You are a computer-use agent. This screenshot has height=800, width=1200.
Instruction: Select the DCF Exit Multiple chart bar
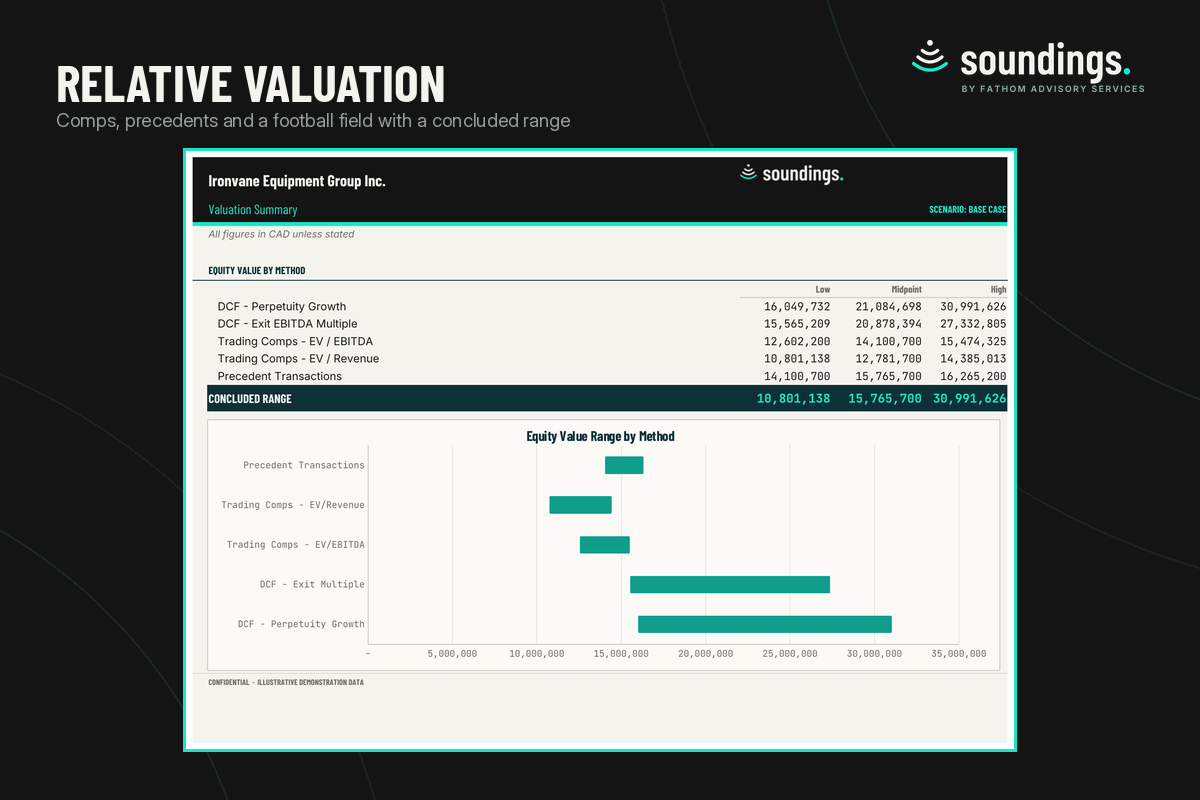point(730,584)
